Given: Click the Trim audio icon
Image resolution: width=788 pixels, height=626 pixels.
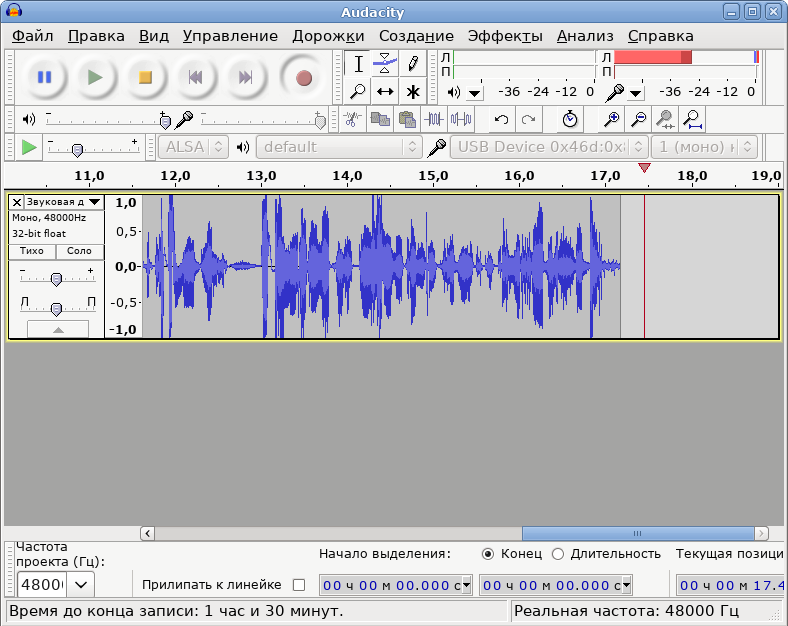Looking at the screenshot, I should click(434, 120).
